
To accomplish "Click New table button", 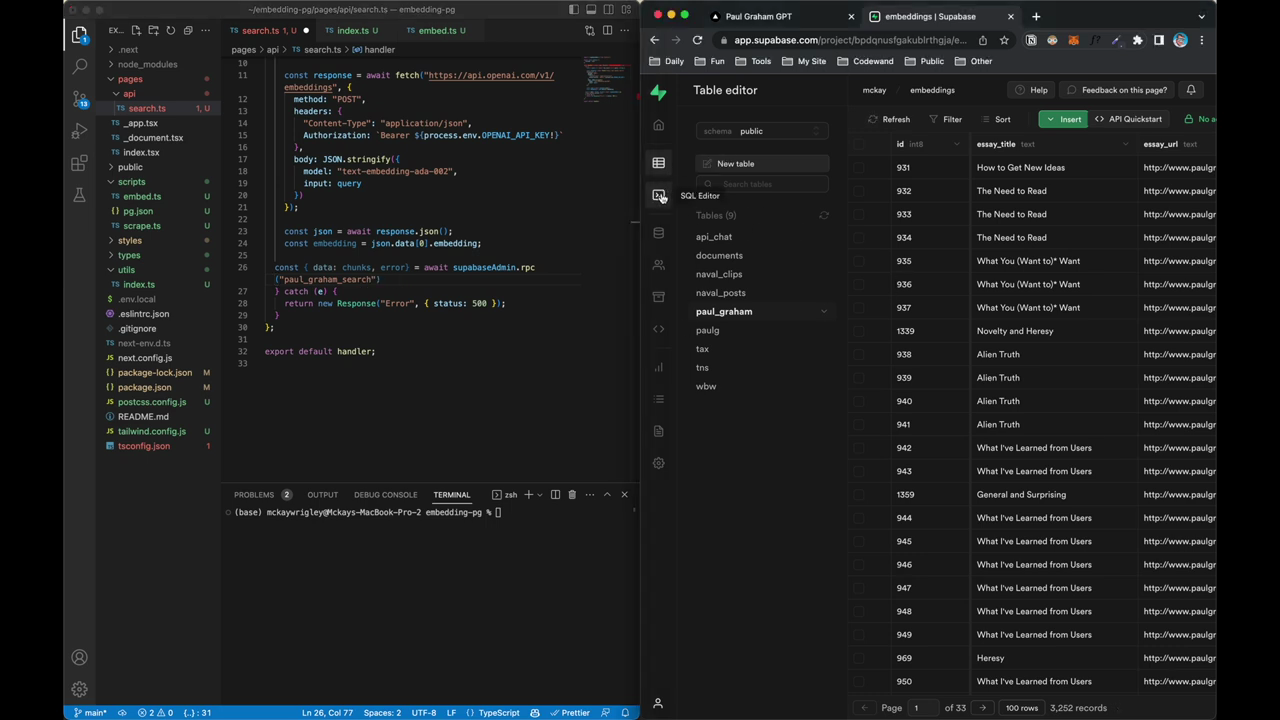I will (762, 163).
